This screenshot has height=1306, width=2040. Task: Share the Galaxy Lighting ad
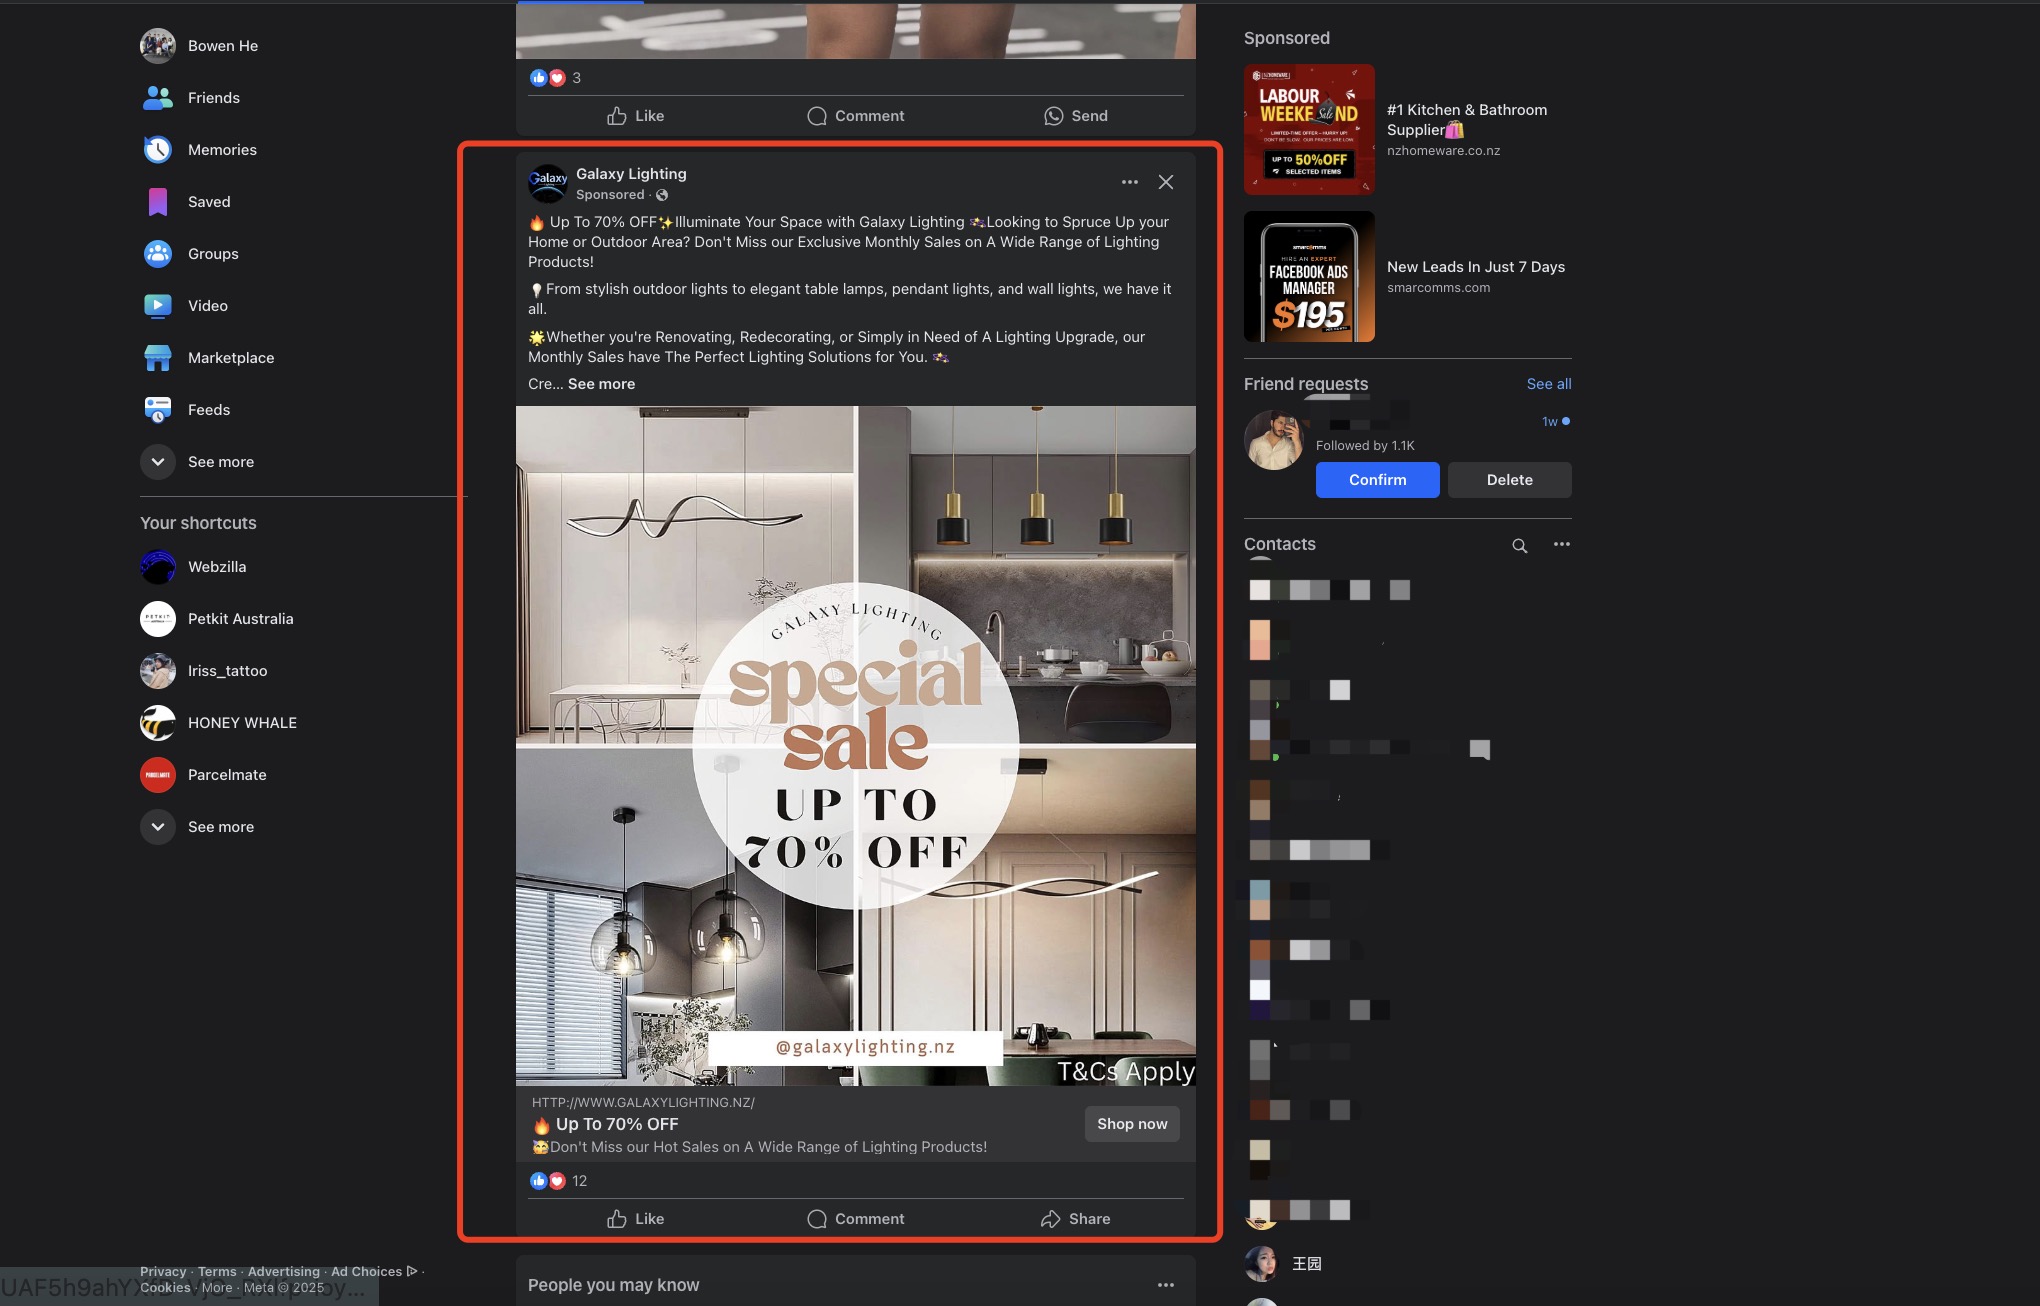(x=1076, y=1219)
